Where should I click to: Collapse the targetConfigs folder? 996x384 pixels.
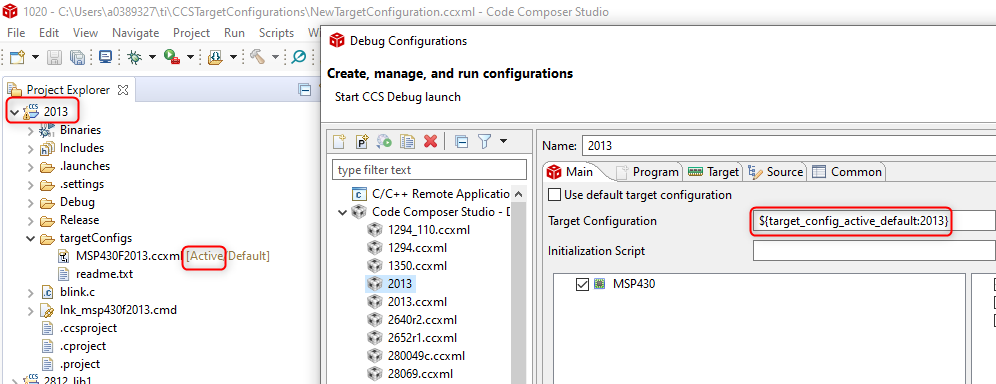click(x=30, y=239)
